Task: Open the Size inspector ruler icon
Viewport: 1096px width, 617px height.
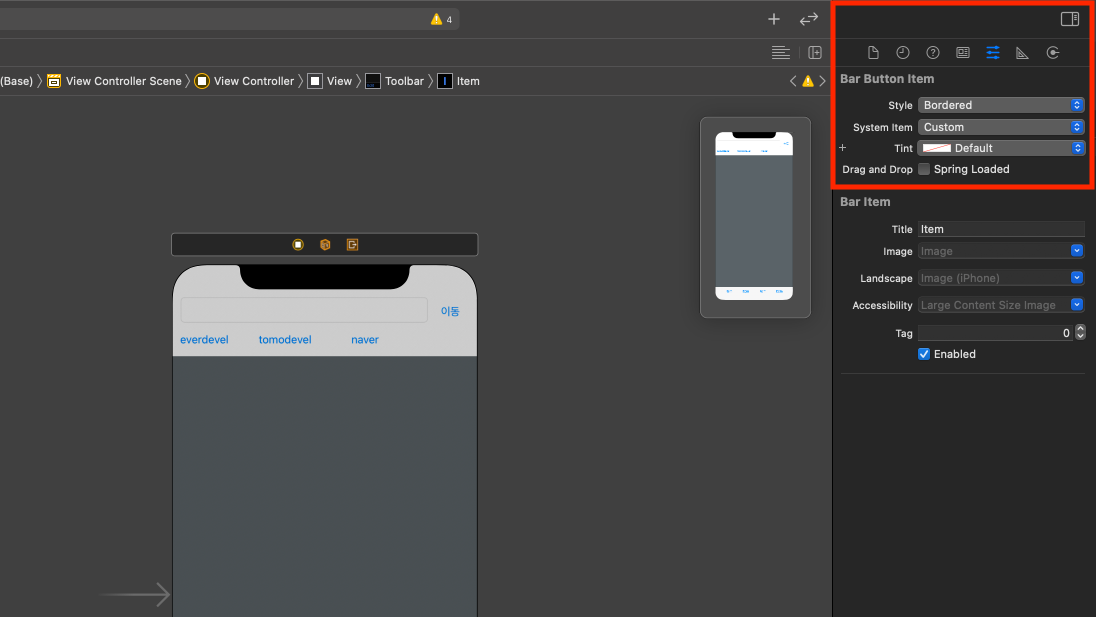Action: click(1022, 52)
